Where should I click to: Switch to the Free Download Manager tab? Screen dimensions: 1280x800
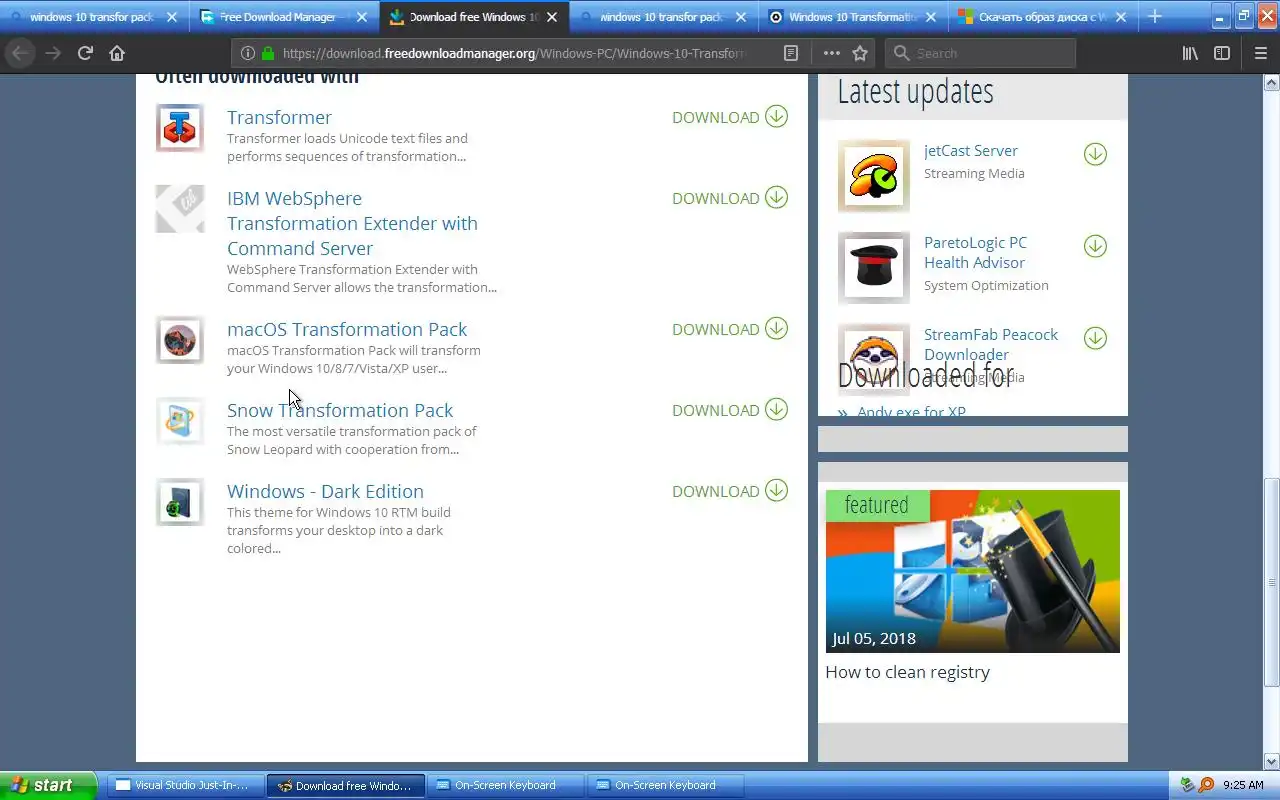(x=284, y=17)
